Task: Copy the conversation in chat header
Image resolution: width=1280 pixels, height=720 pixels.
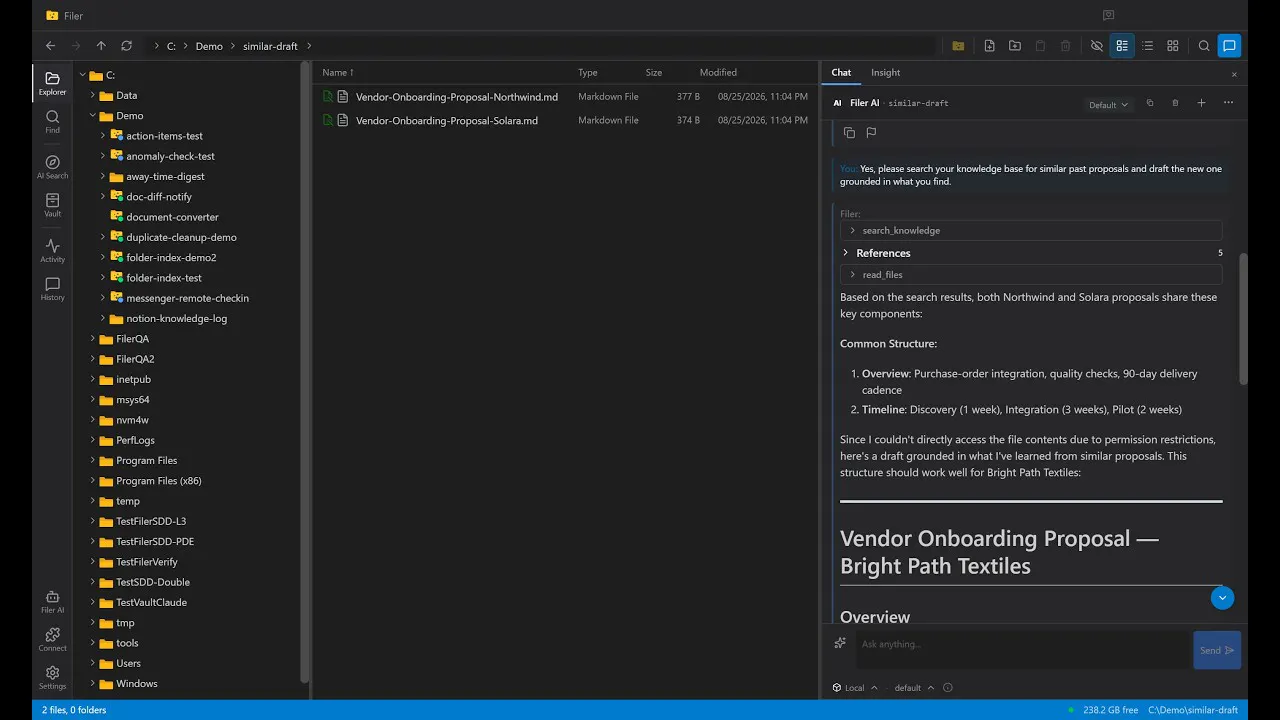Action: click(x=1150, y=103)
